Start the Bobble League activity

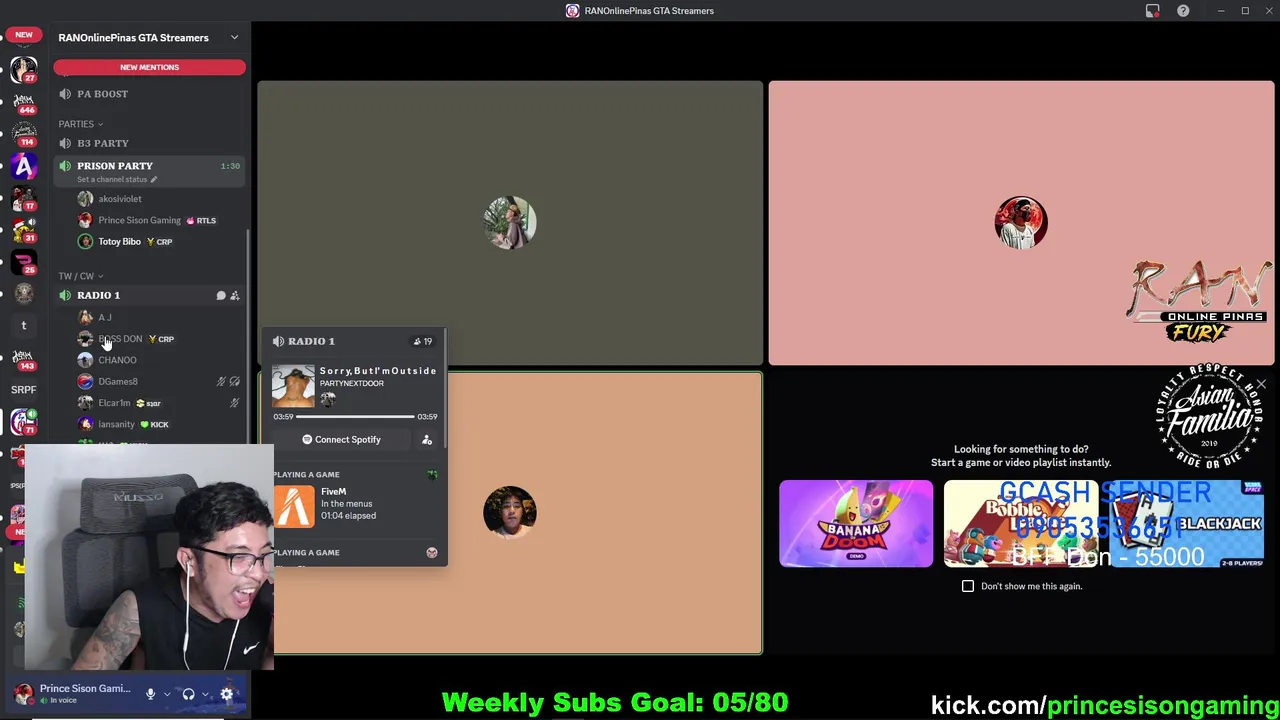[1021, 524]
